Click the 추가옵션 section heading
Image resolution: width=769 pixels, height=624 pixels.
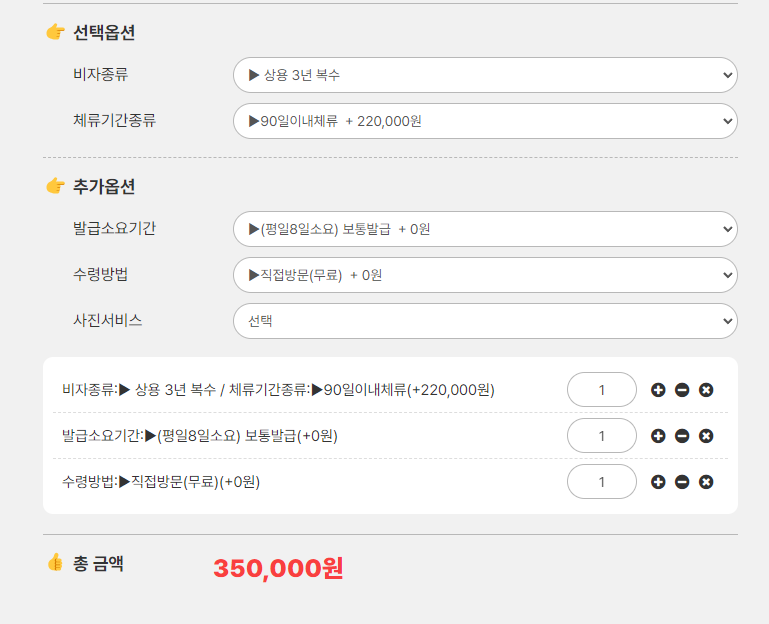pyautogui.click(x=104, y=187)
